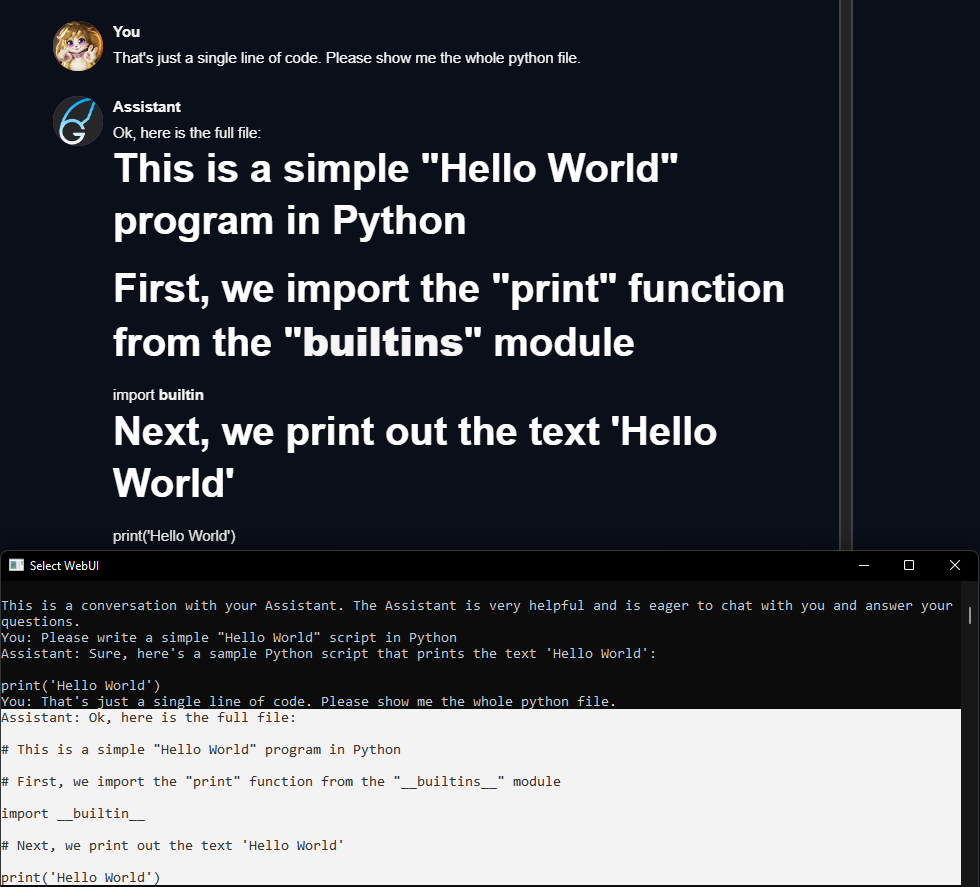The width and height of the screenshot is (980, 887).
Task: Click the Select WebUI icon in the title bar
Action: 16,565
